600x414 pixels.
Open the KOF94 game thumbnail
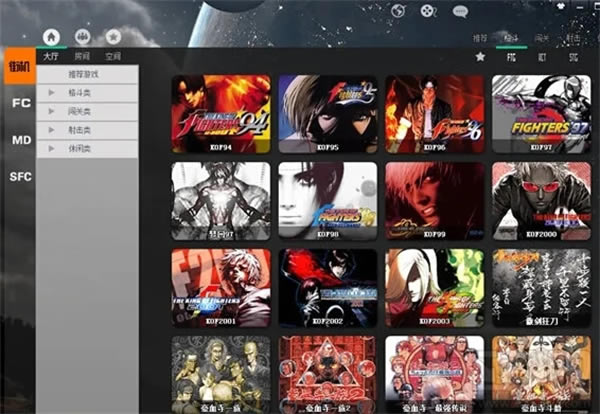(x=221, y=114)
